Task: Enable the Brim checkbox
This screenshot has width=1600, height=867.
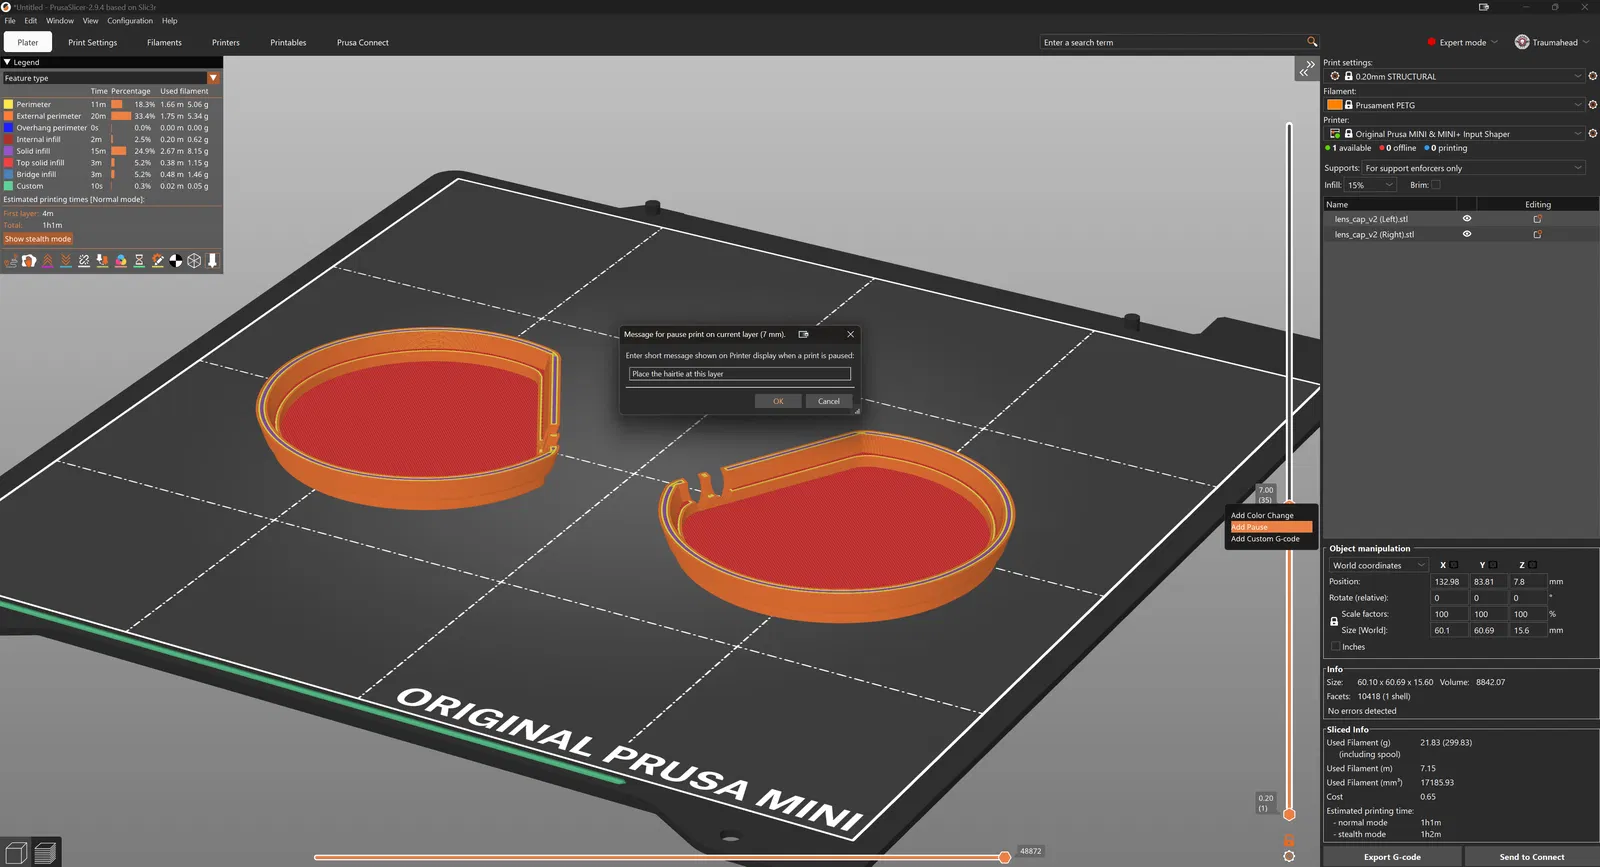Action: click(x=1436, y=185)
